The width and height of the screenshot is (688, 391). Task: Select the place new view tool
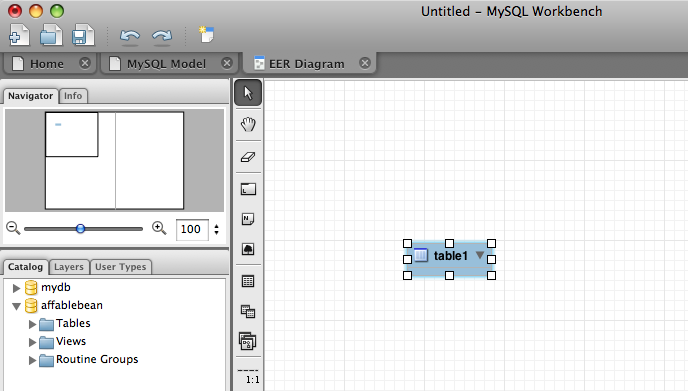pos(248,312)
